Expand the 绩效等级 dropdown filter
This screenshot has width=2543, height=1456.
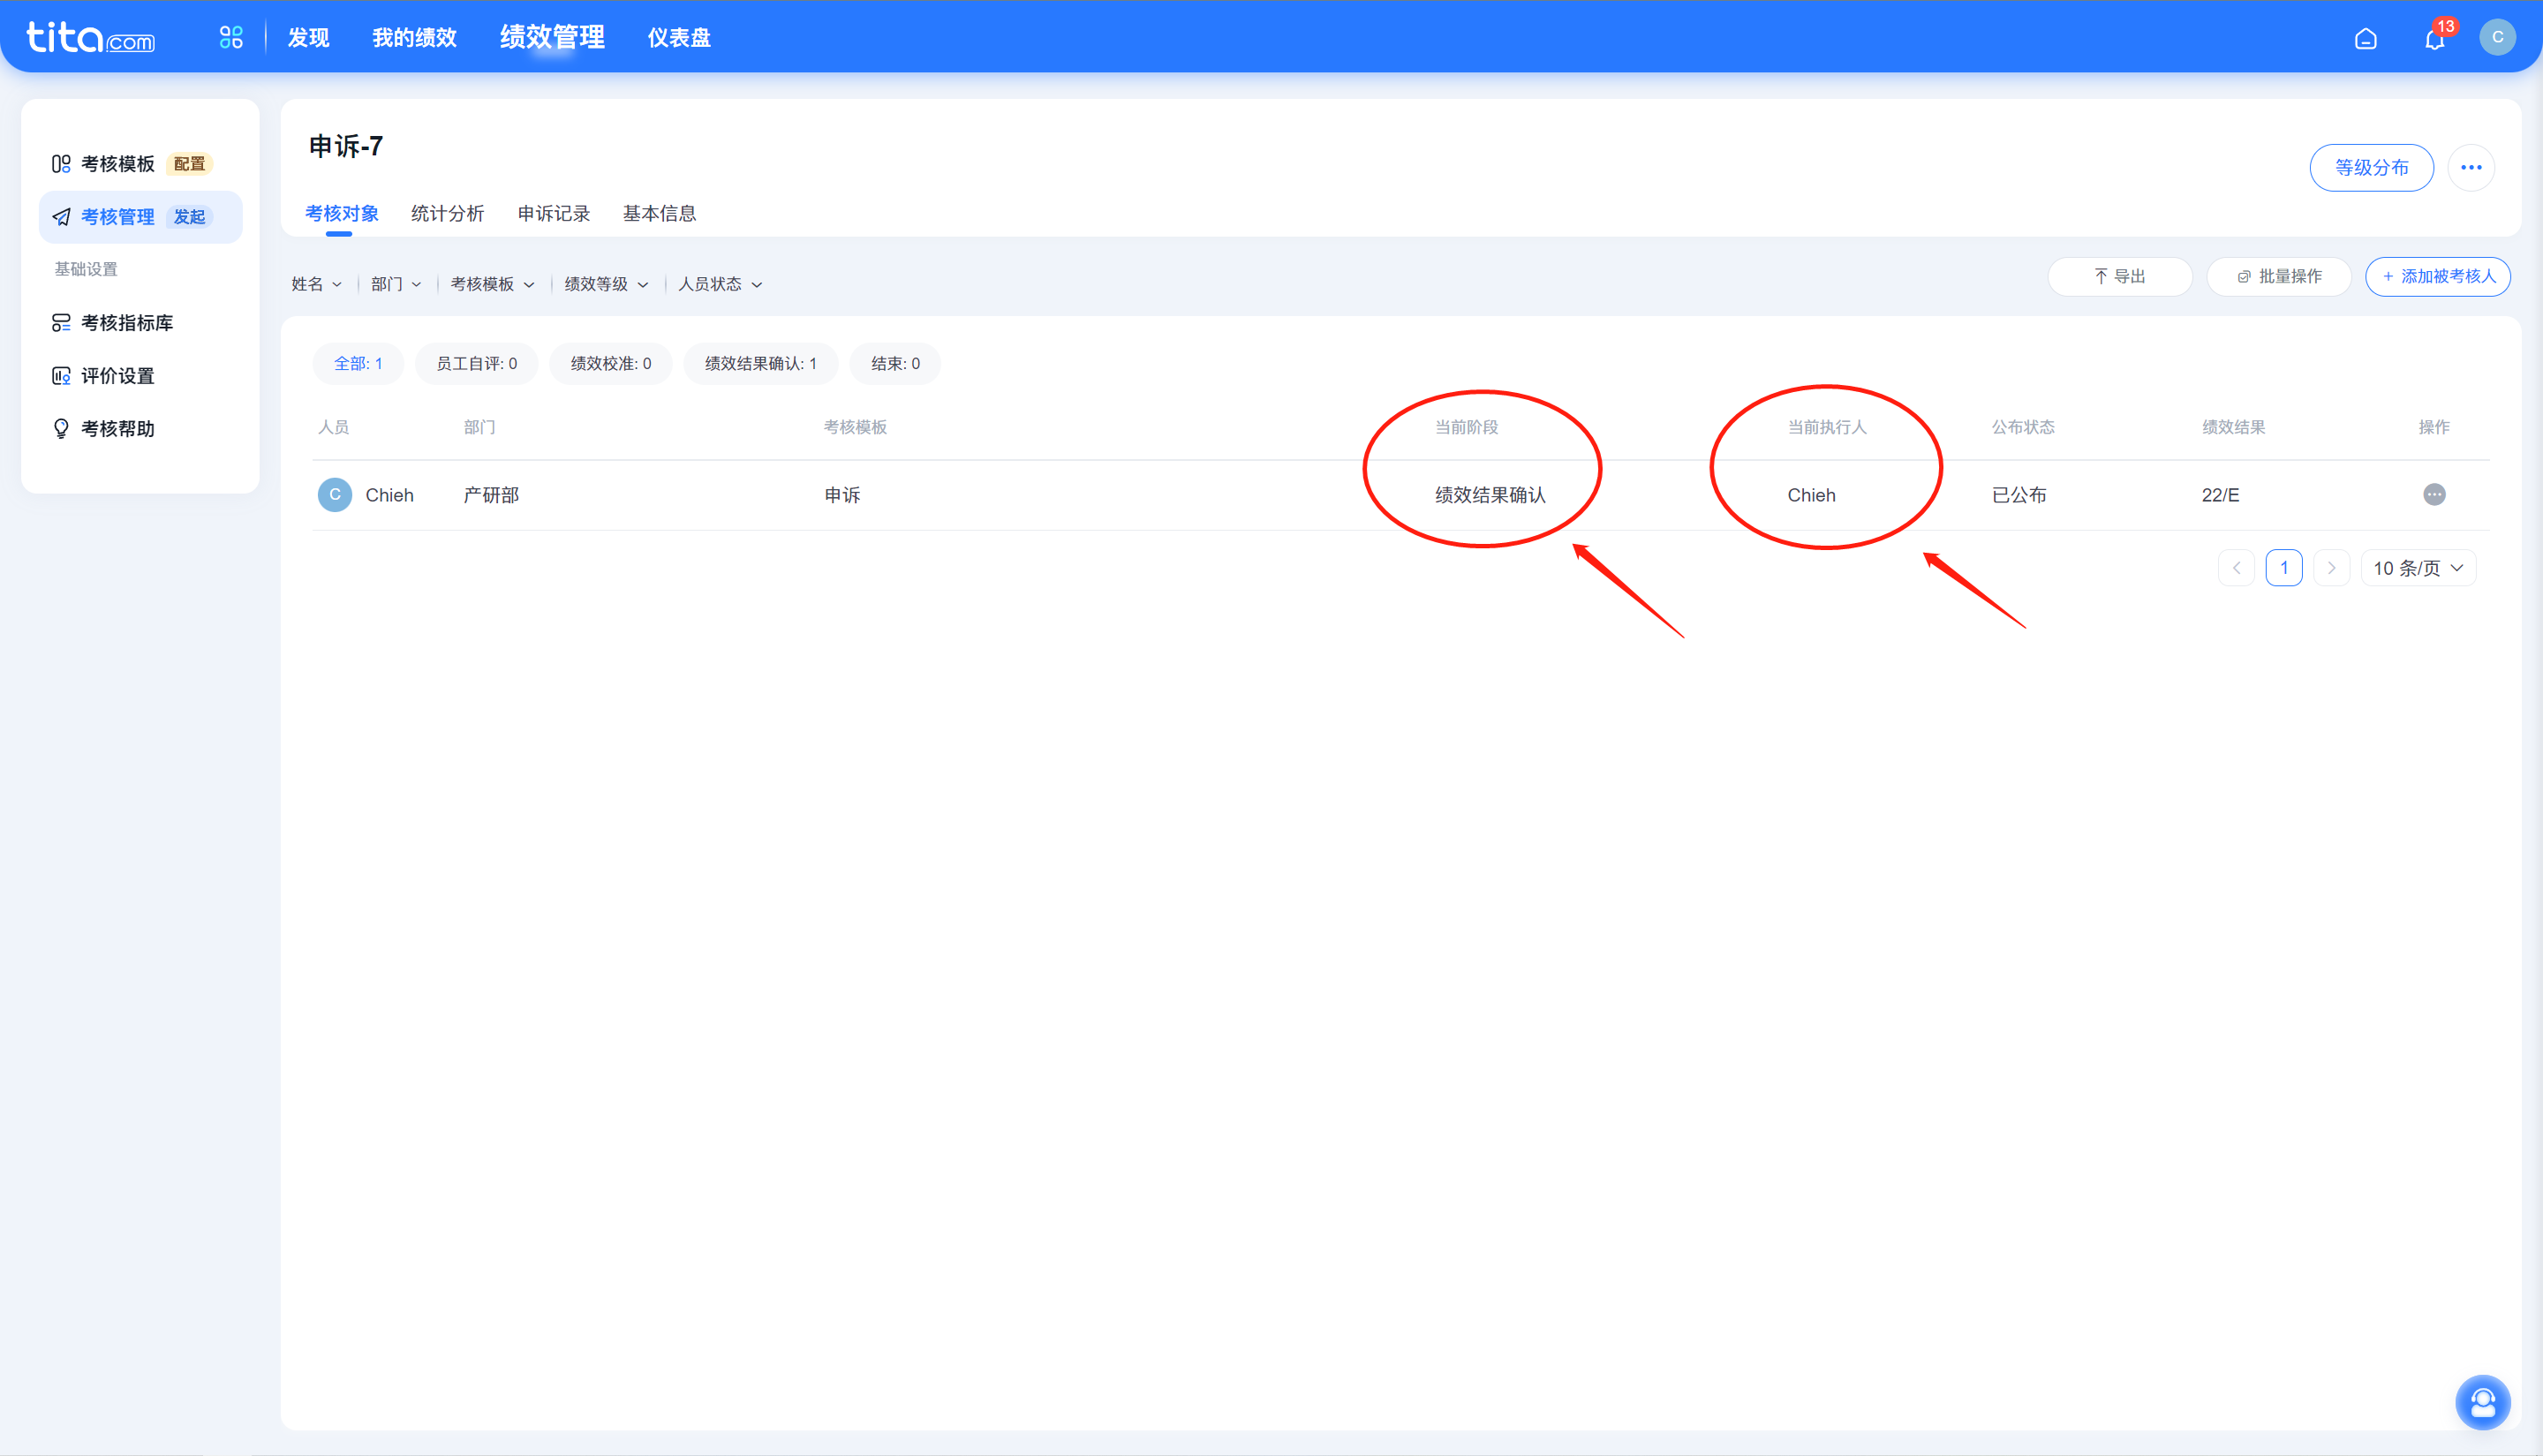(x=604, y=283)
